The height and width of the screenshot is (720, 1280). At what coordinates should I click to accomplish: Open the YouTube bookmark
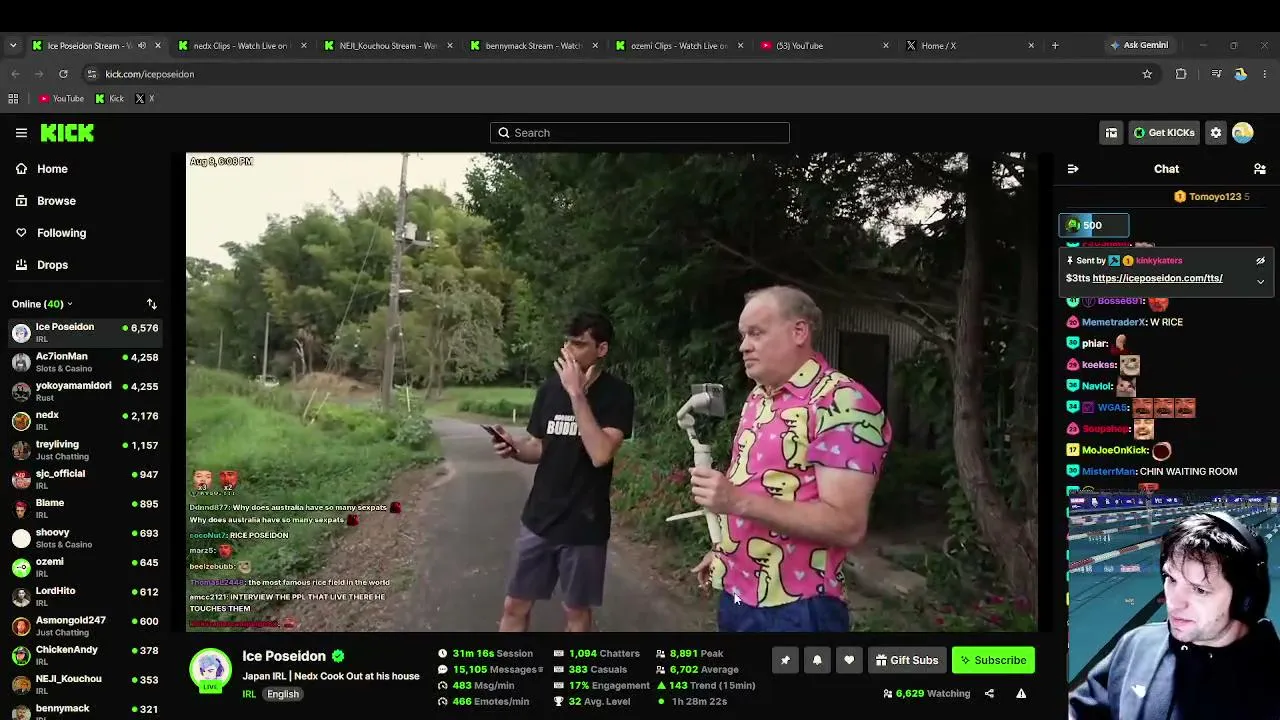pyautogui.click(x=61, y=99)
